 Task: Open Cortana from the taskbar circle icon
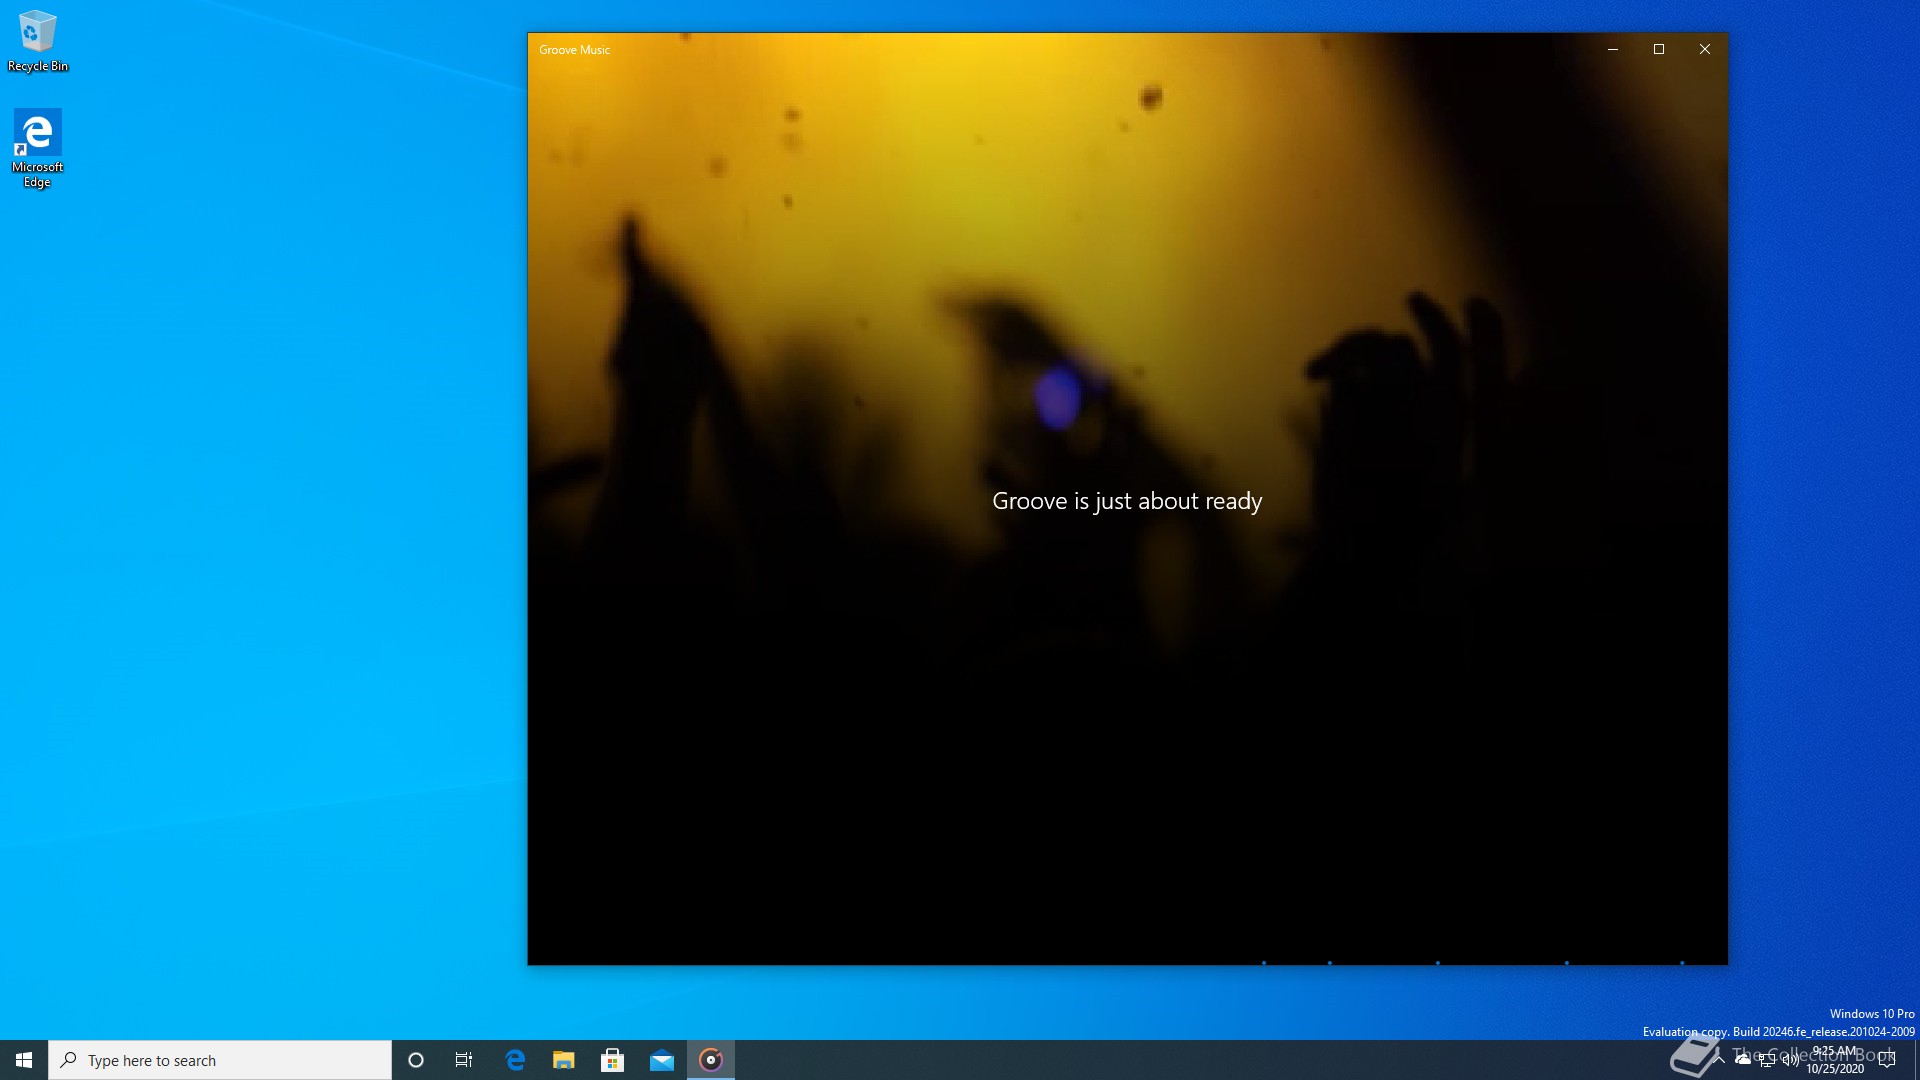[416, 1060]
